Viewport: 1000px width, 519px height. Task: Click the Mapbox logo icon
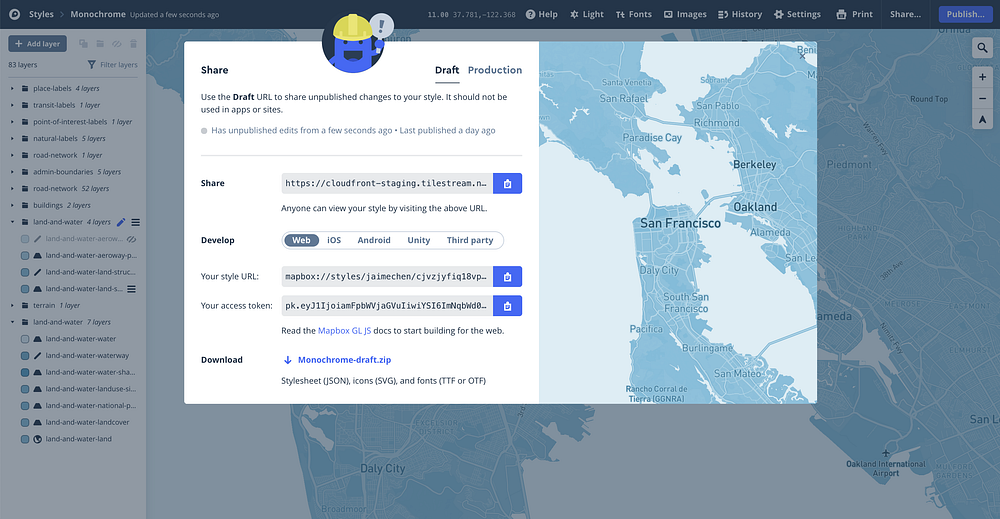tap(15, 14)
